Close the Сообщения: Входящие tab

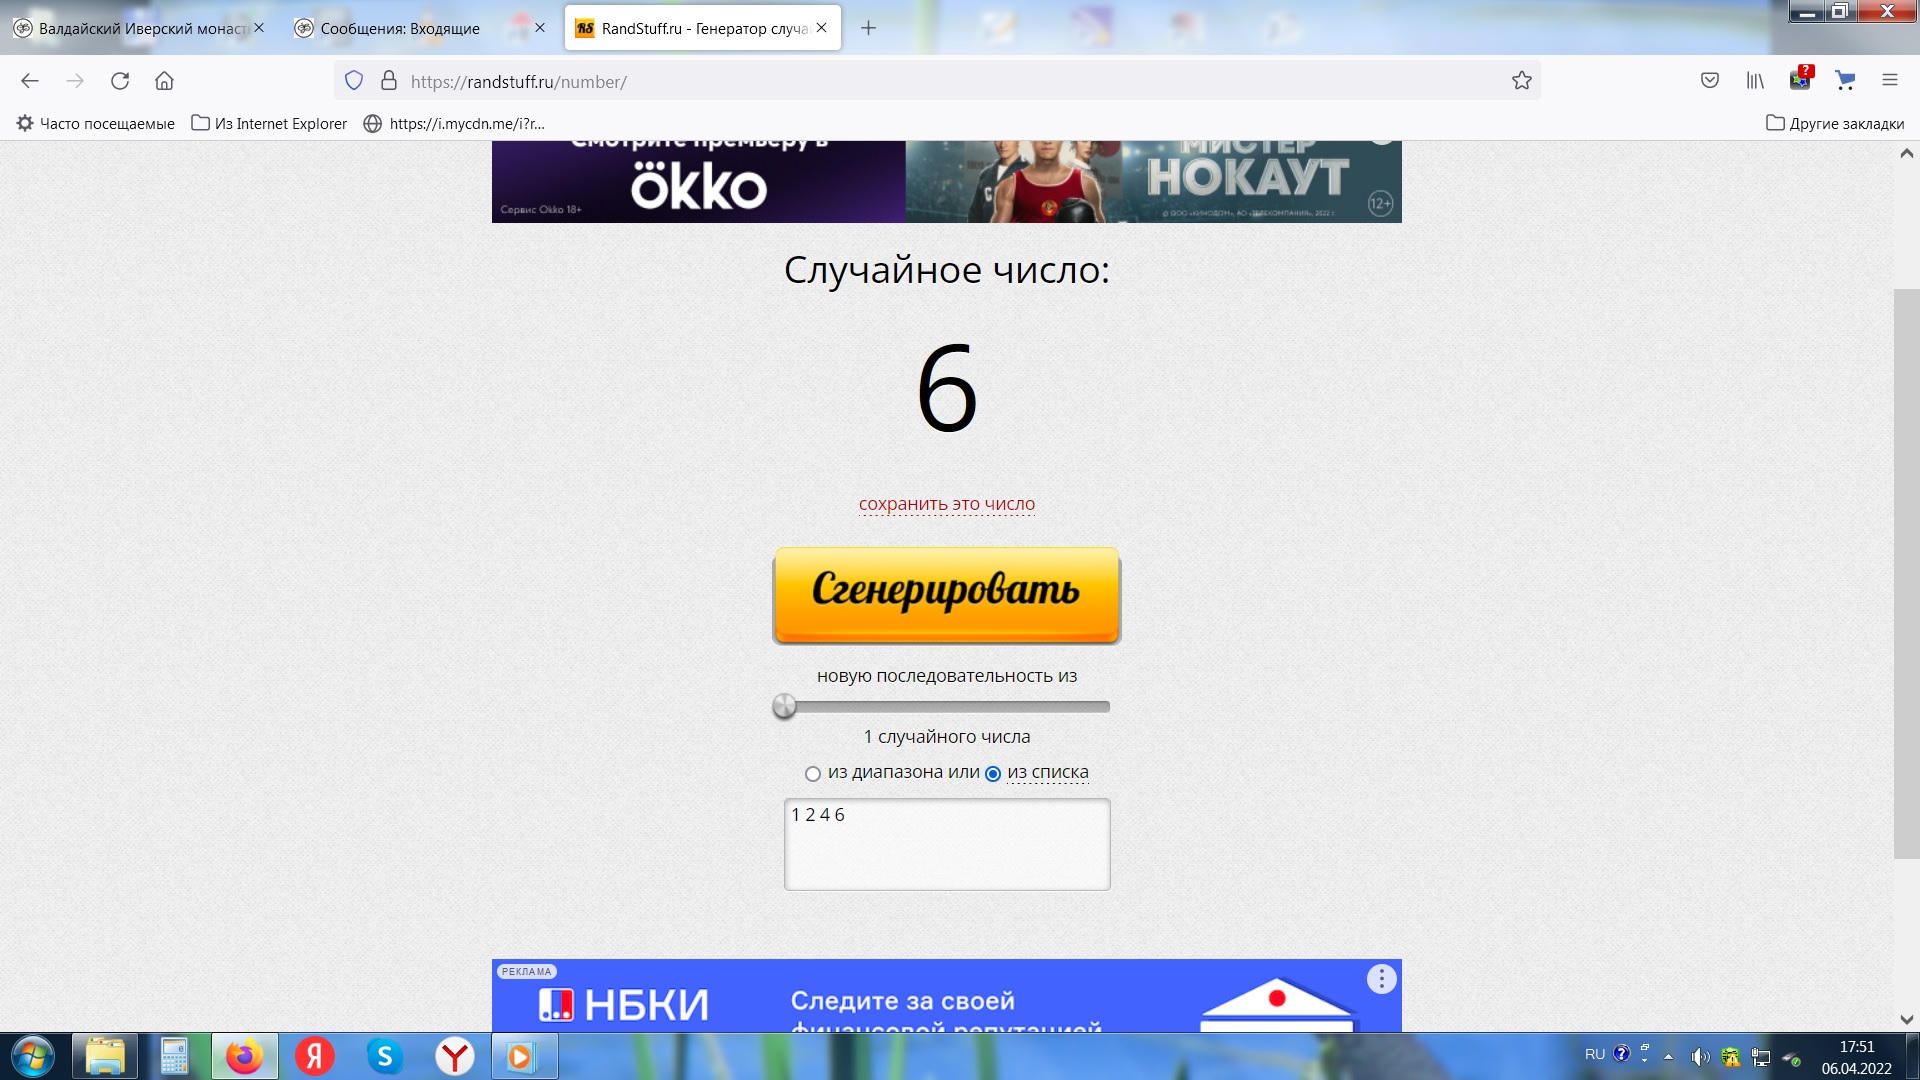tap(540, 28)
